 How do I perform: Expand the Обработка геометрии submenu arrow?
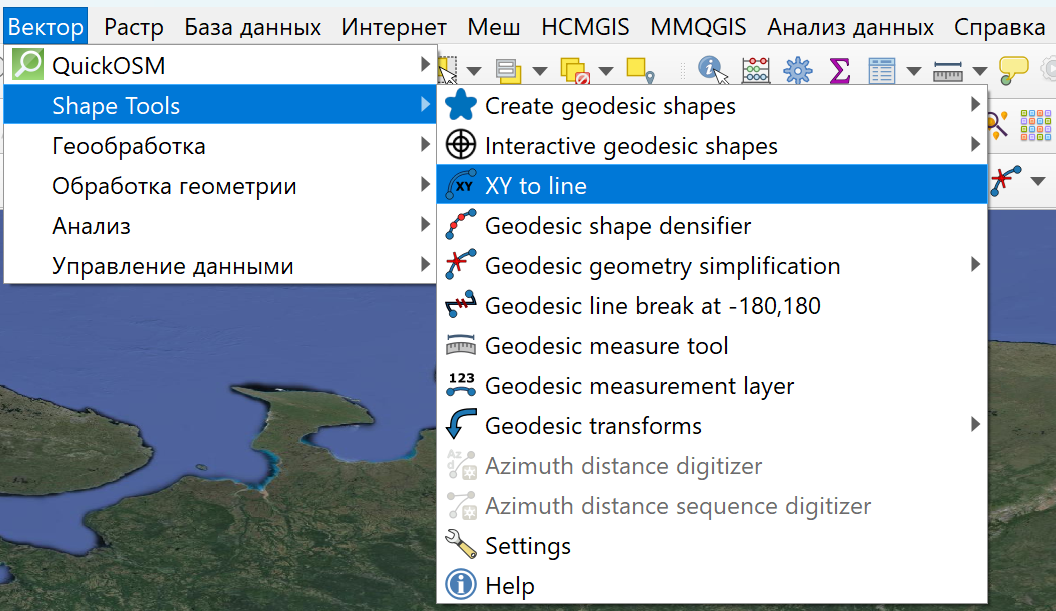pyautogui.click(x=425, y=184)
